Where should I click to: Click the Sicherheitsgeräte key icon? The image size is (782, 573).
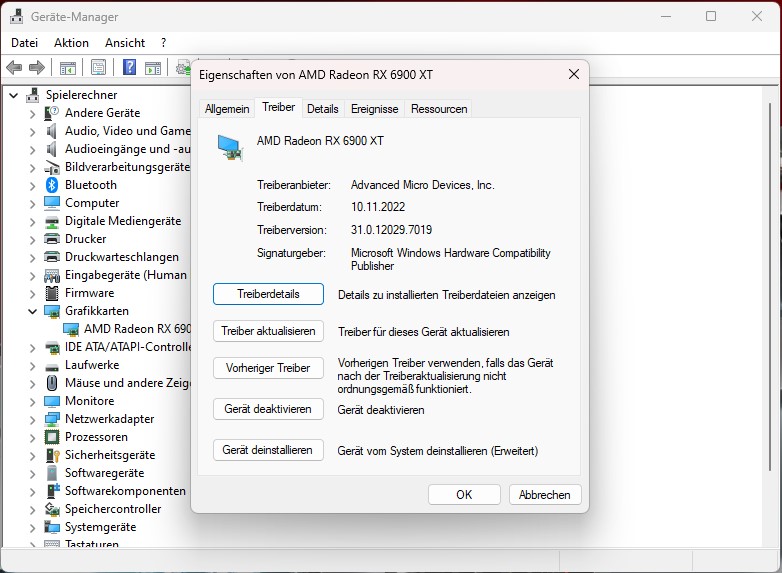click(52, 455)
